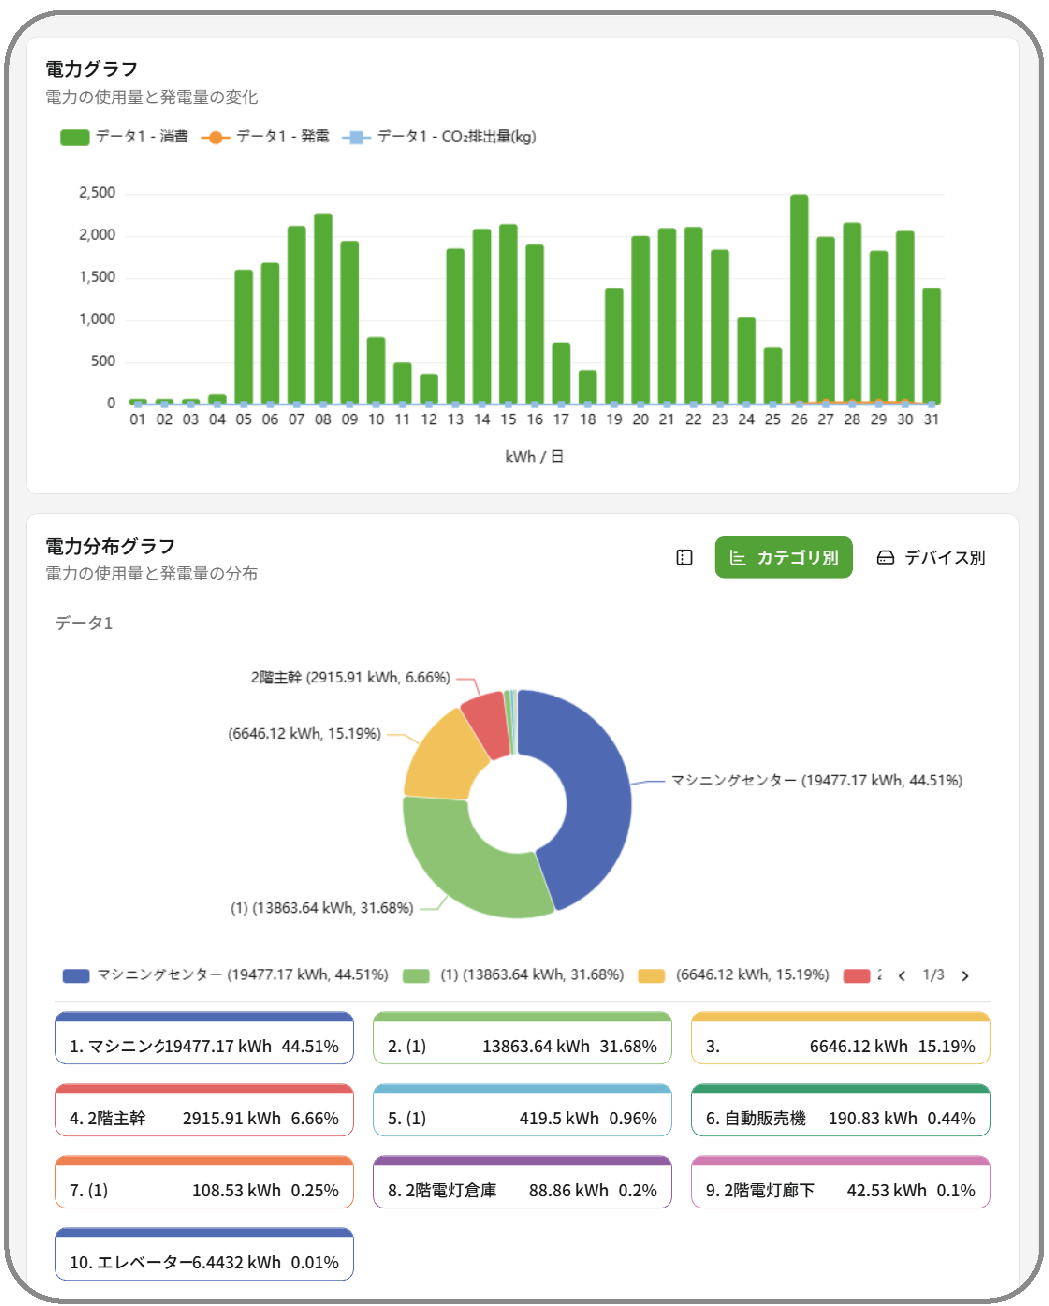Switch to カテゴリ別 view

tap(783, 558)
